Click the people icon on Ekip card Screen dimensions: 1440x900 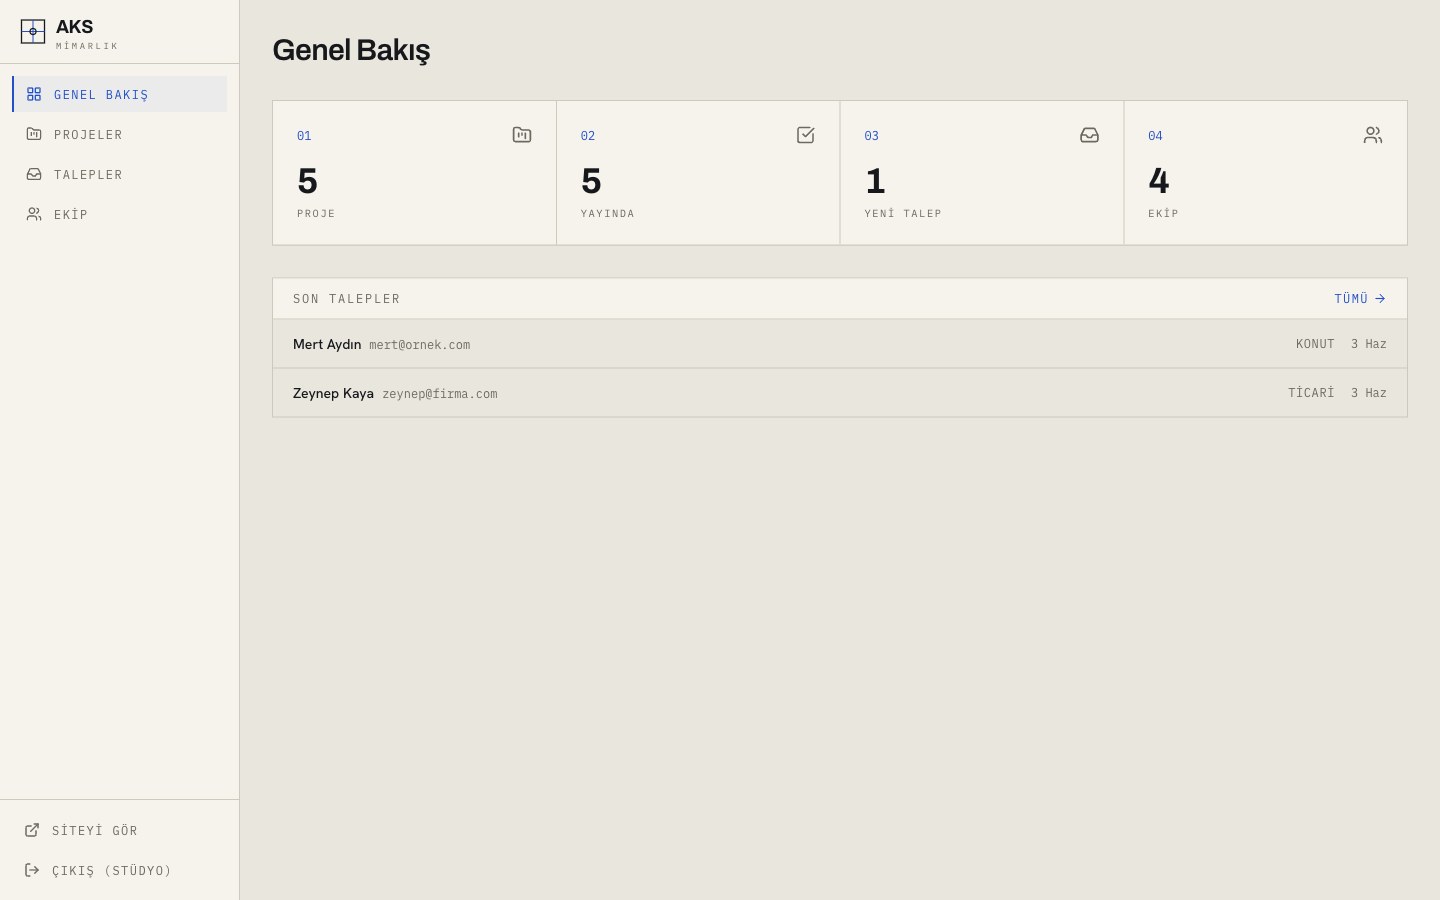pyautogui.click(x=1373, y=135)
